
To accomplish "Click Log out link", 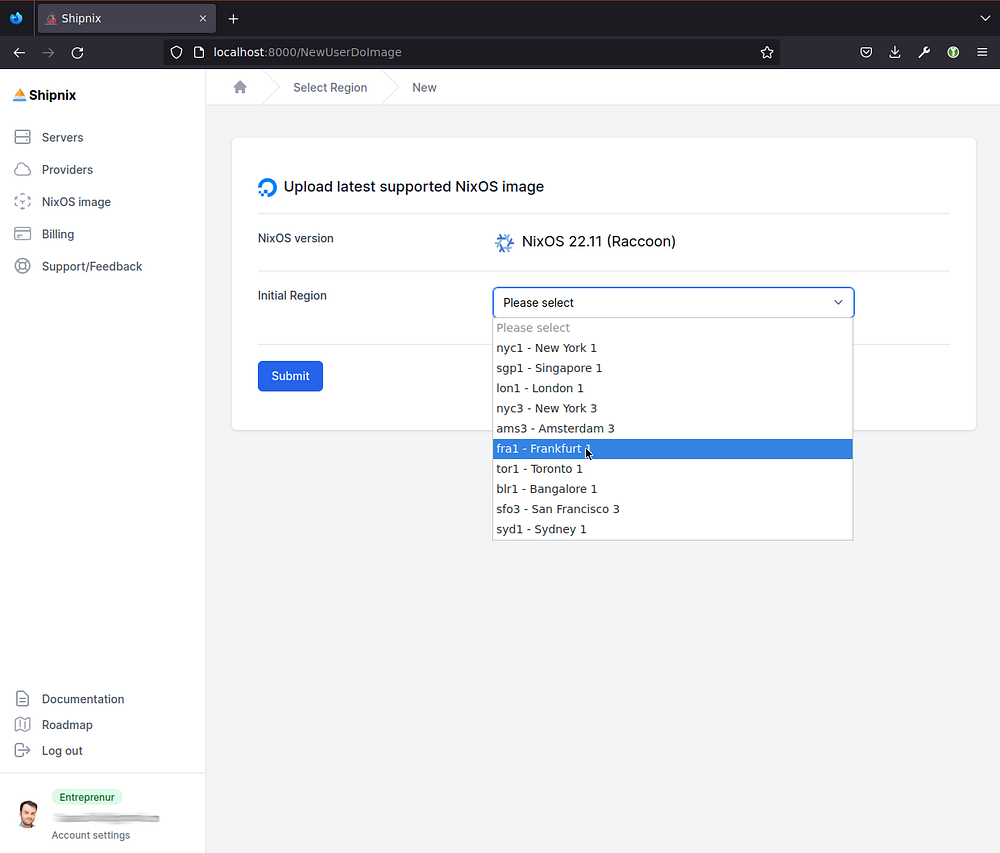I will pyautogui.click(x=62, y=751).
